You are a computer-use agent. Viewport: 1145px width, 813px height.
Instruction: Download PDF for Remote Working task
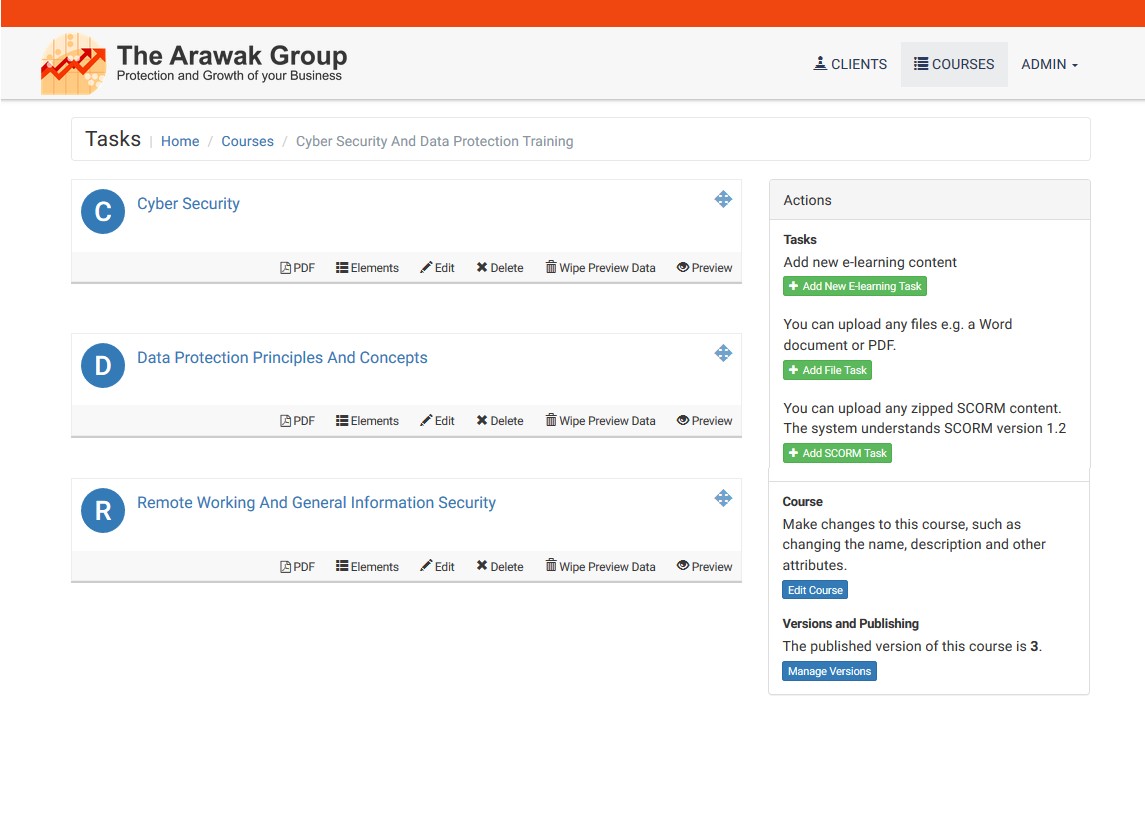[x=297, y=567]
